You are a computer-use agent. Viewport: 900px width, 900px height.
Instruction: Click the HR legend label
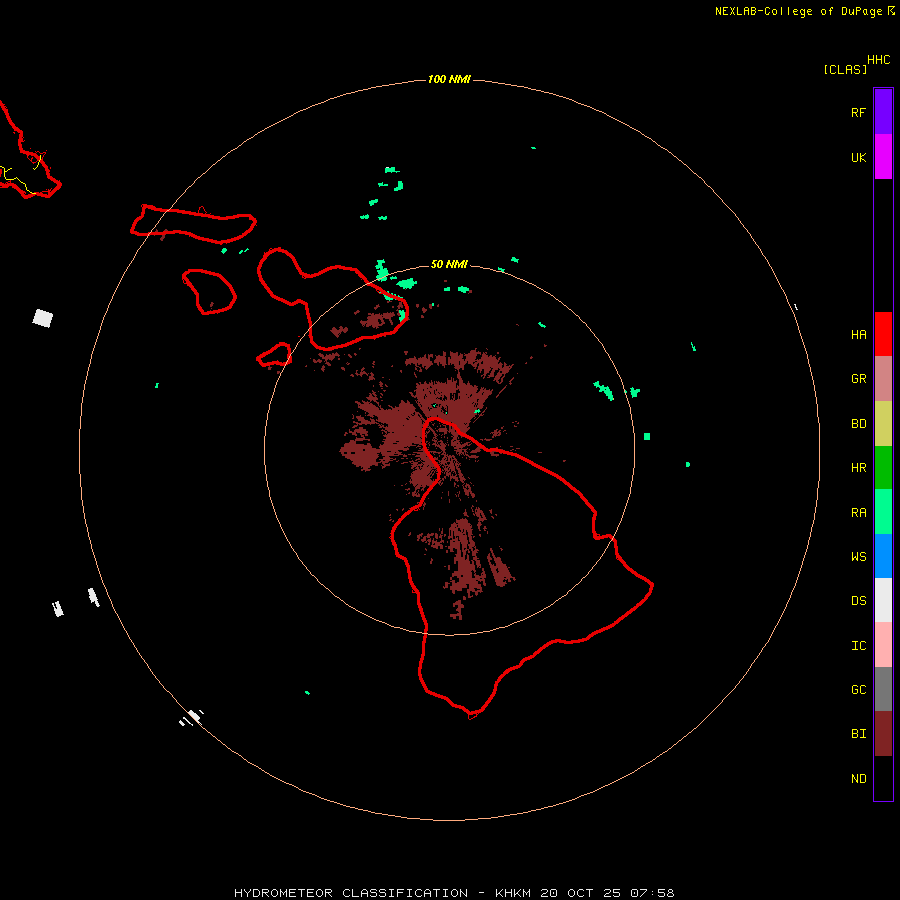pyautogui.click(x=858, y=468)
